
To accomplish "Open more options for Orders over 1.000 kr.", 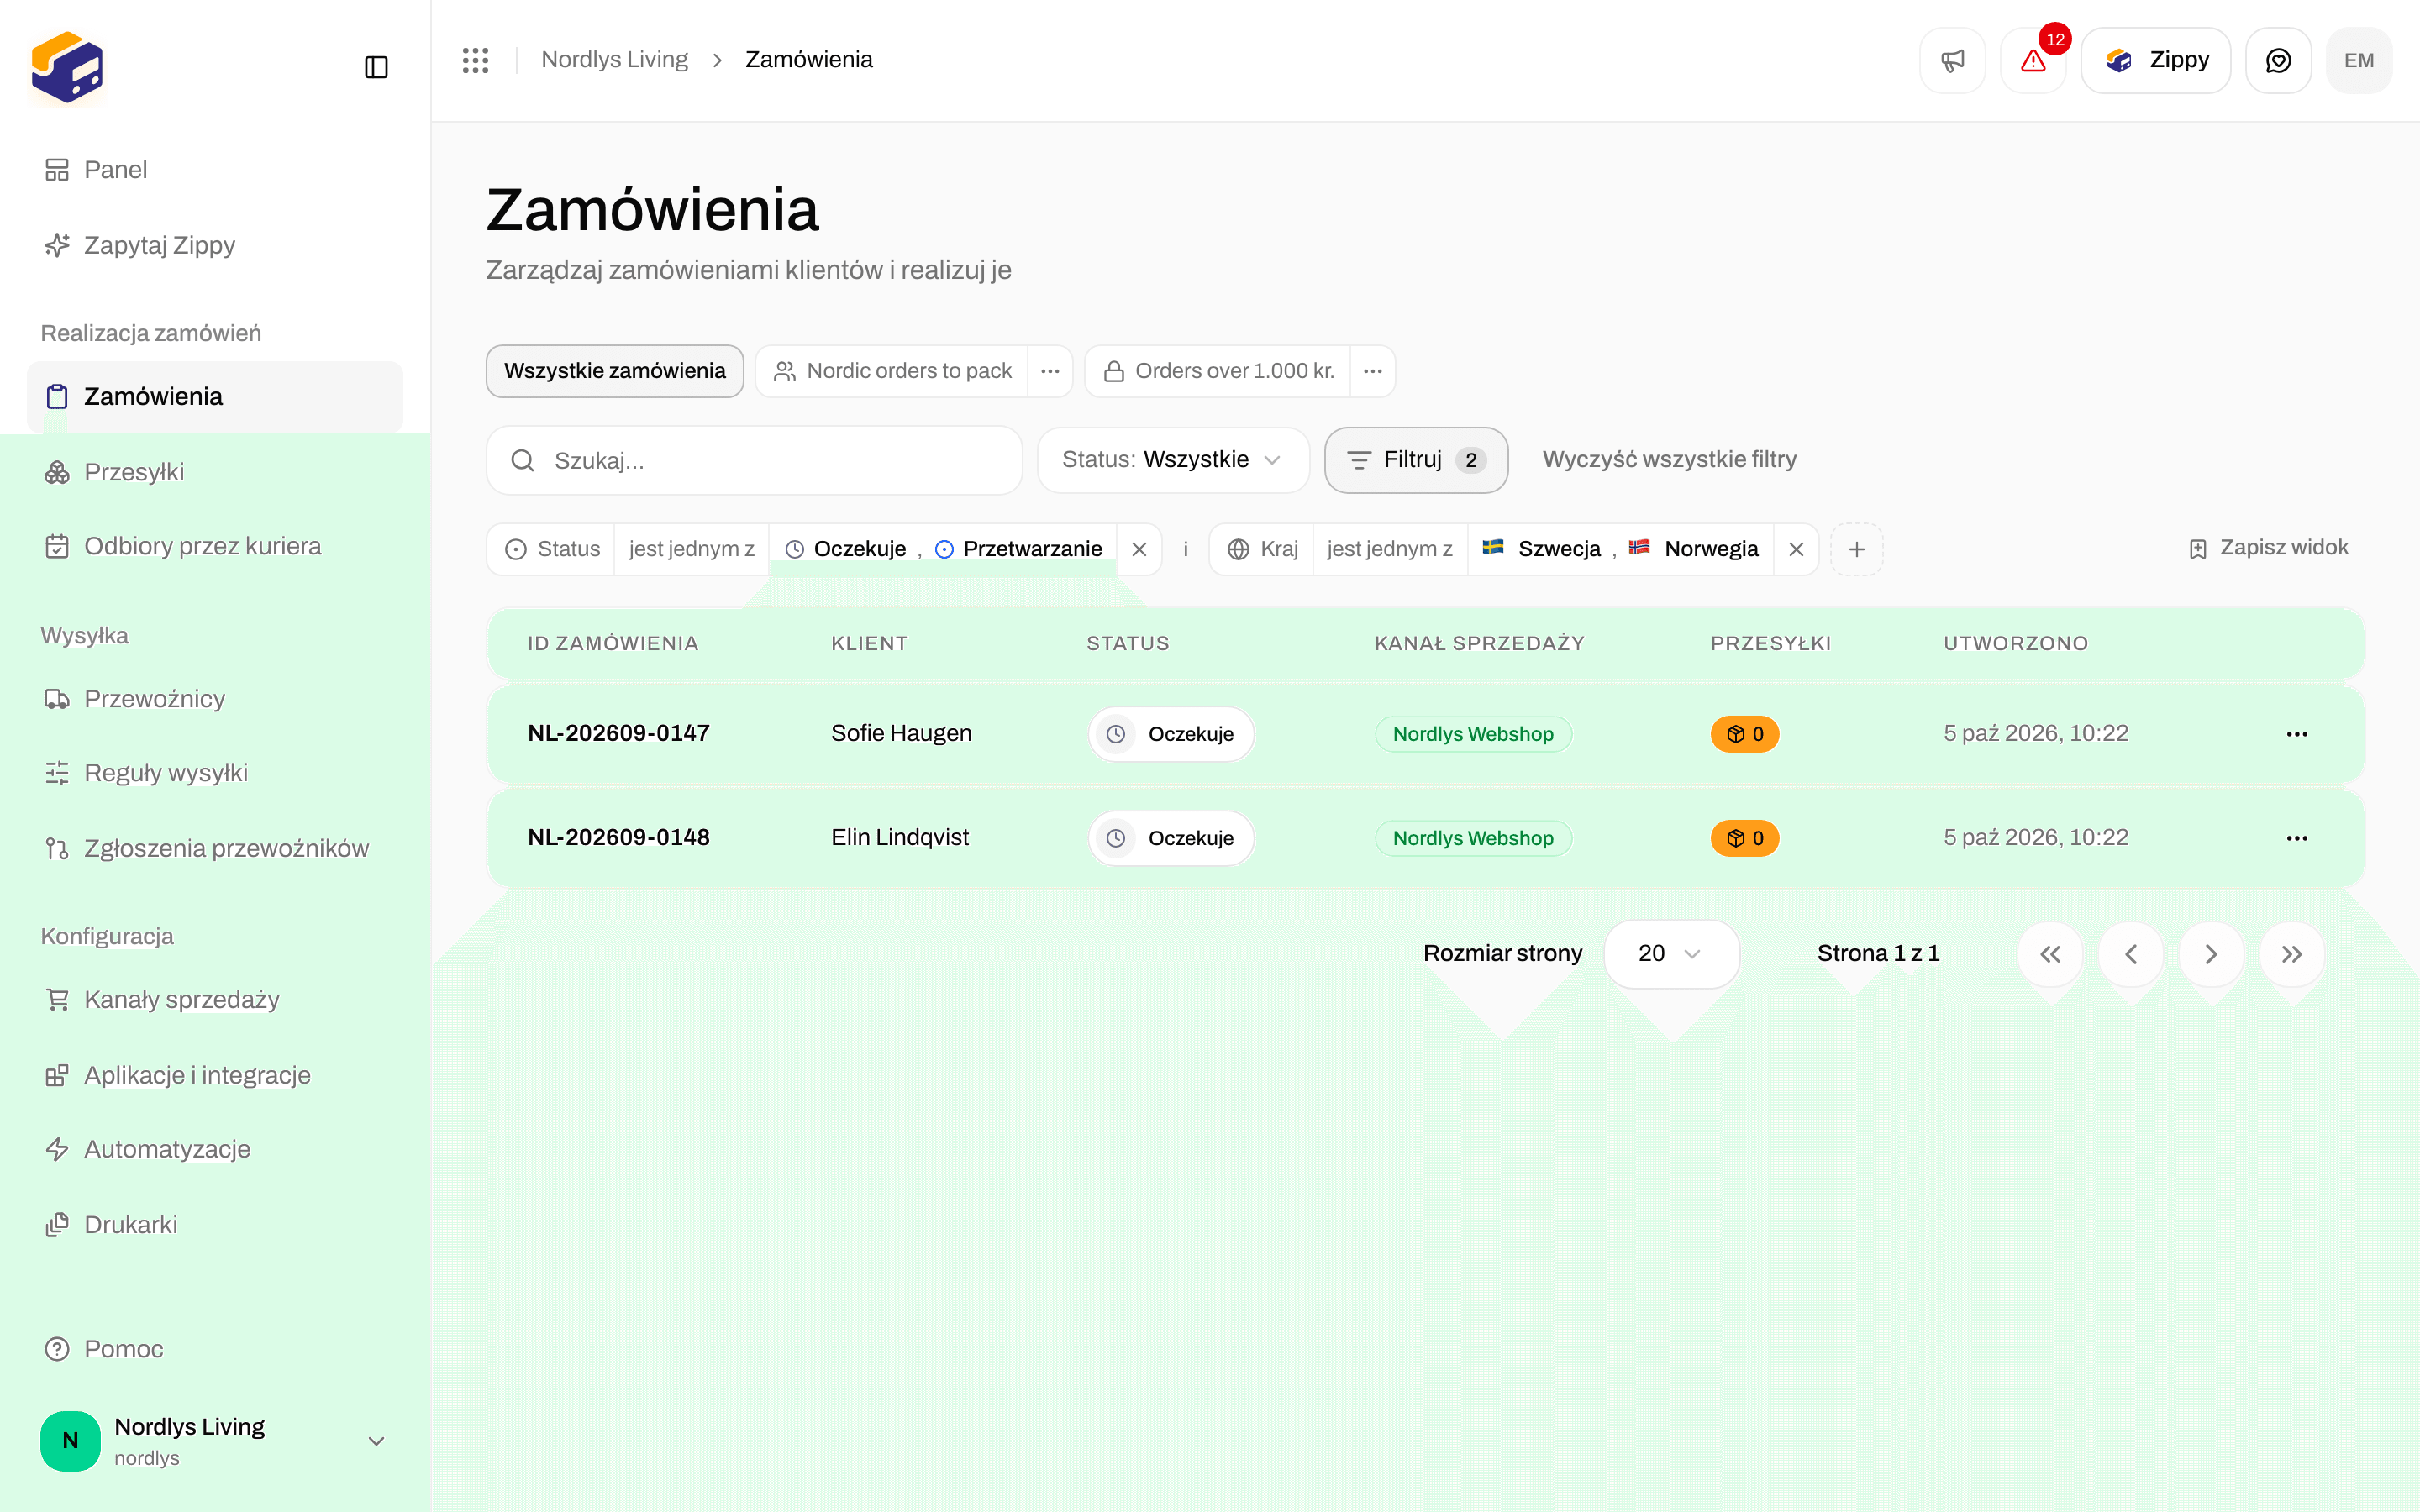I will pos(1373,371).
